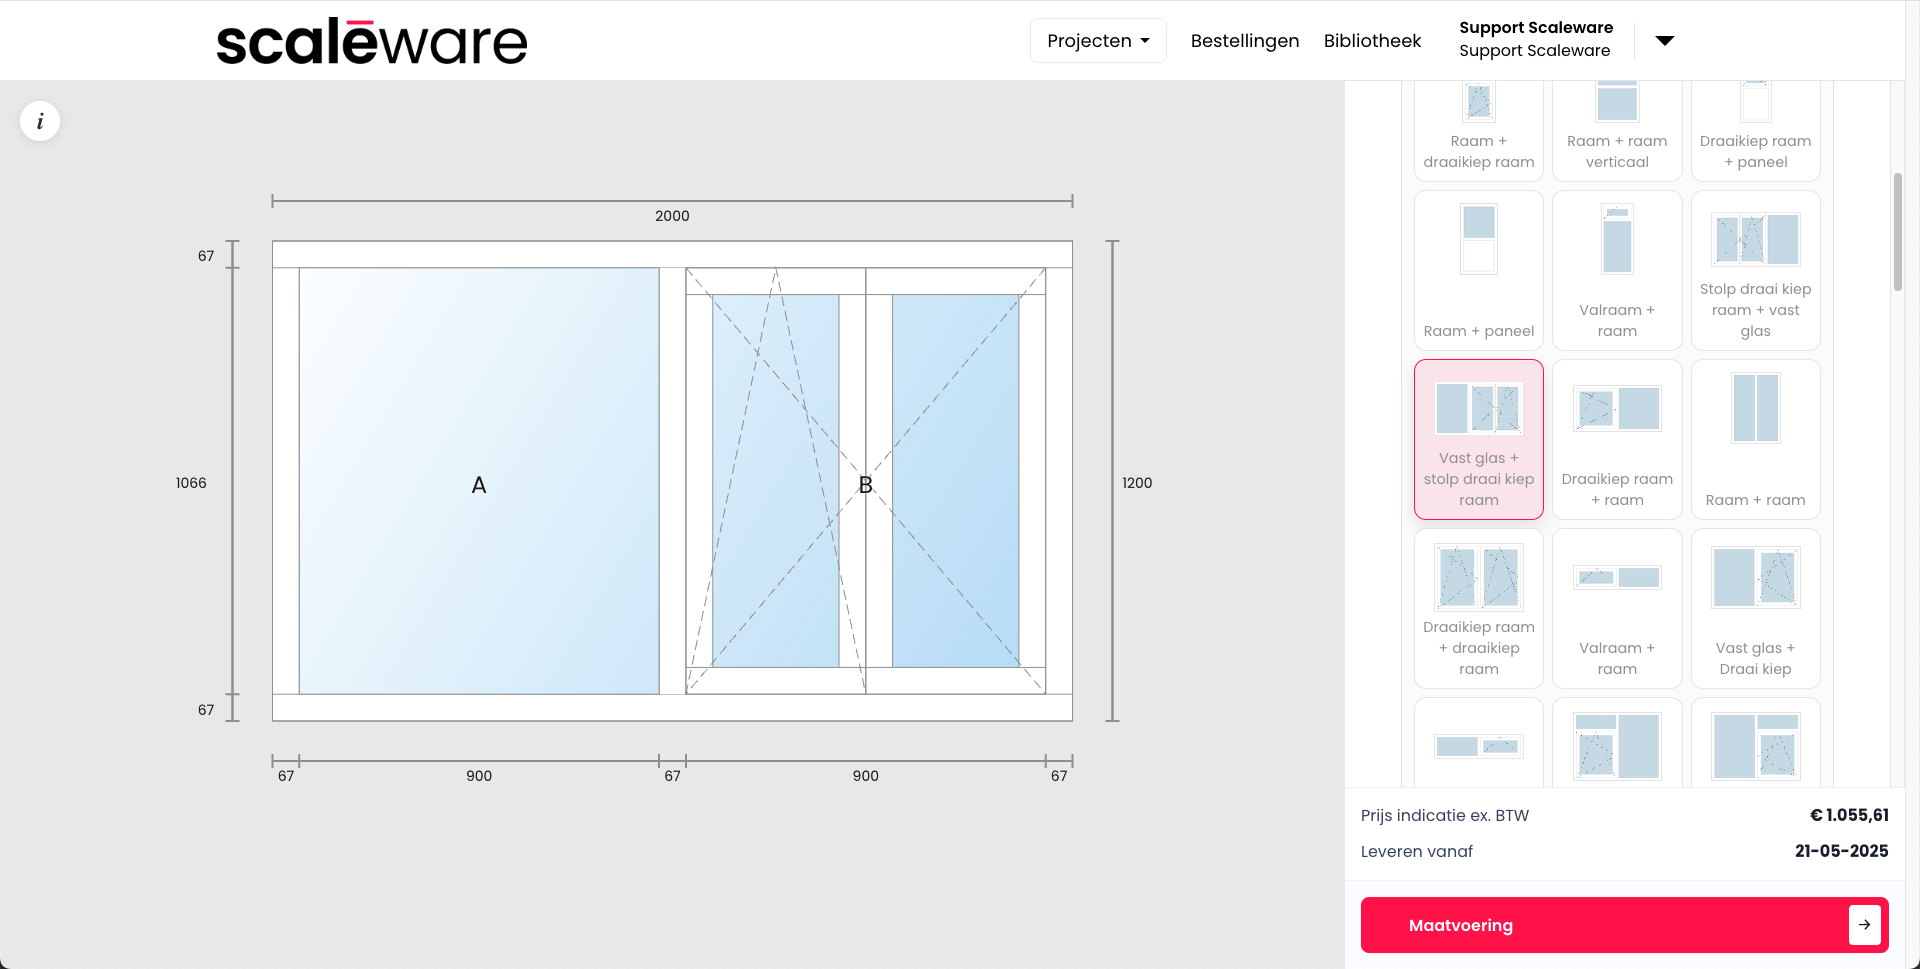Select Draaikiep raam + draaikiep raam template
This screenshot has width=1920, height=969.
[1479, 608]
